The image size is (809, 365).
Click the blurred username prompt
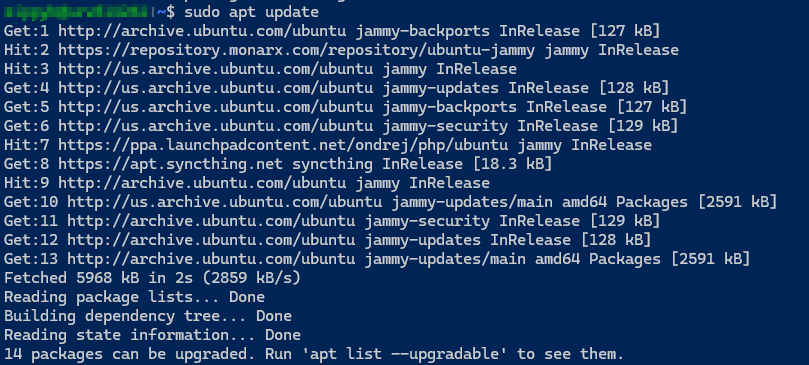pos(79,11)
